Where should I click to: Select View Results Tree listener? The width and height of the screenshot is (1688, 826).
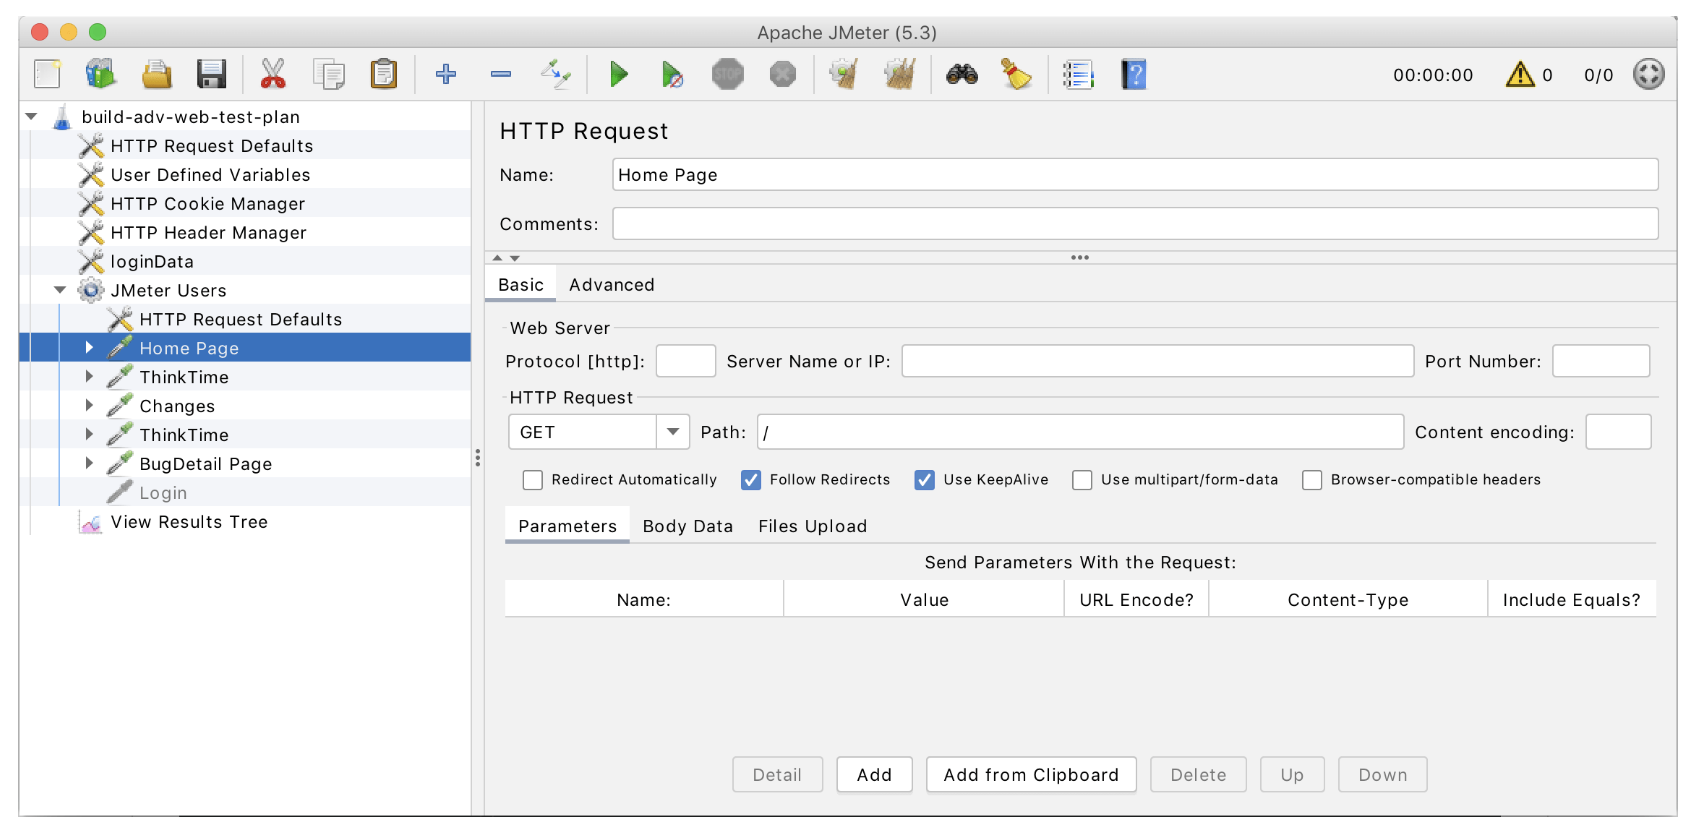(189, 522)
